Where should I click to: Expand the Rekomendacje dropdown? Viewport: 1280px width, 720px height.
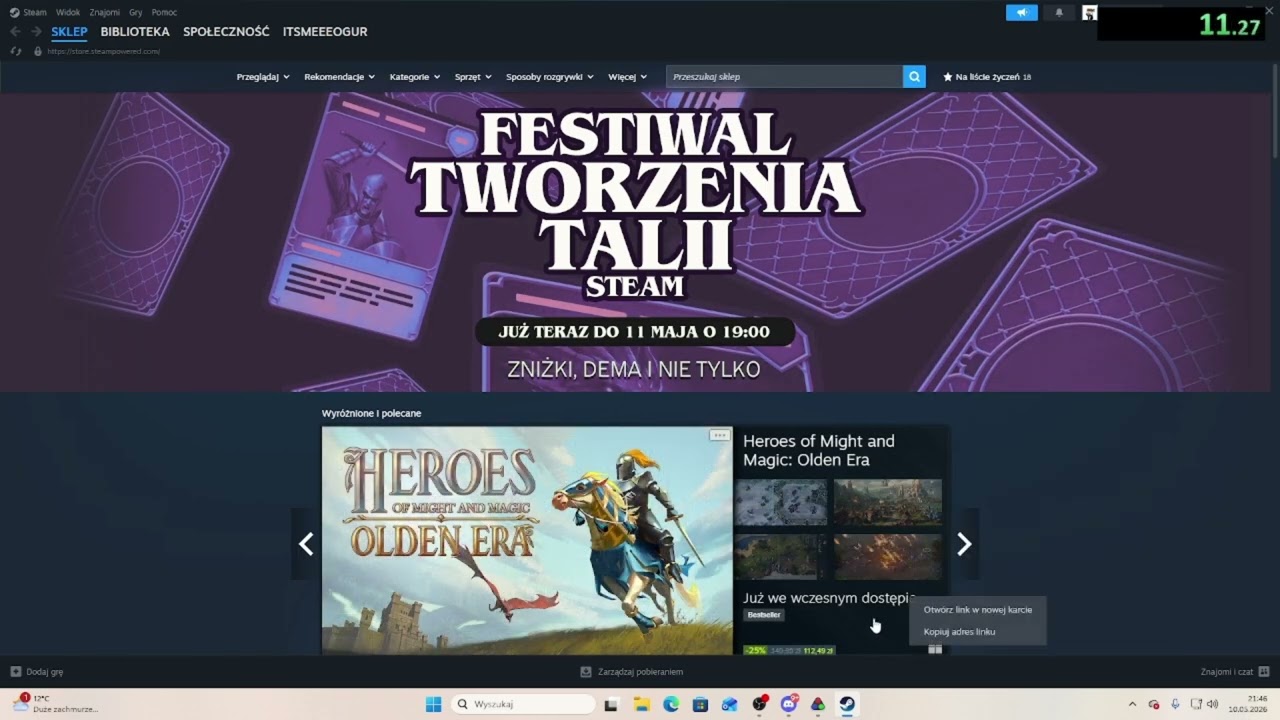[340, 77]
